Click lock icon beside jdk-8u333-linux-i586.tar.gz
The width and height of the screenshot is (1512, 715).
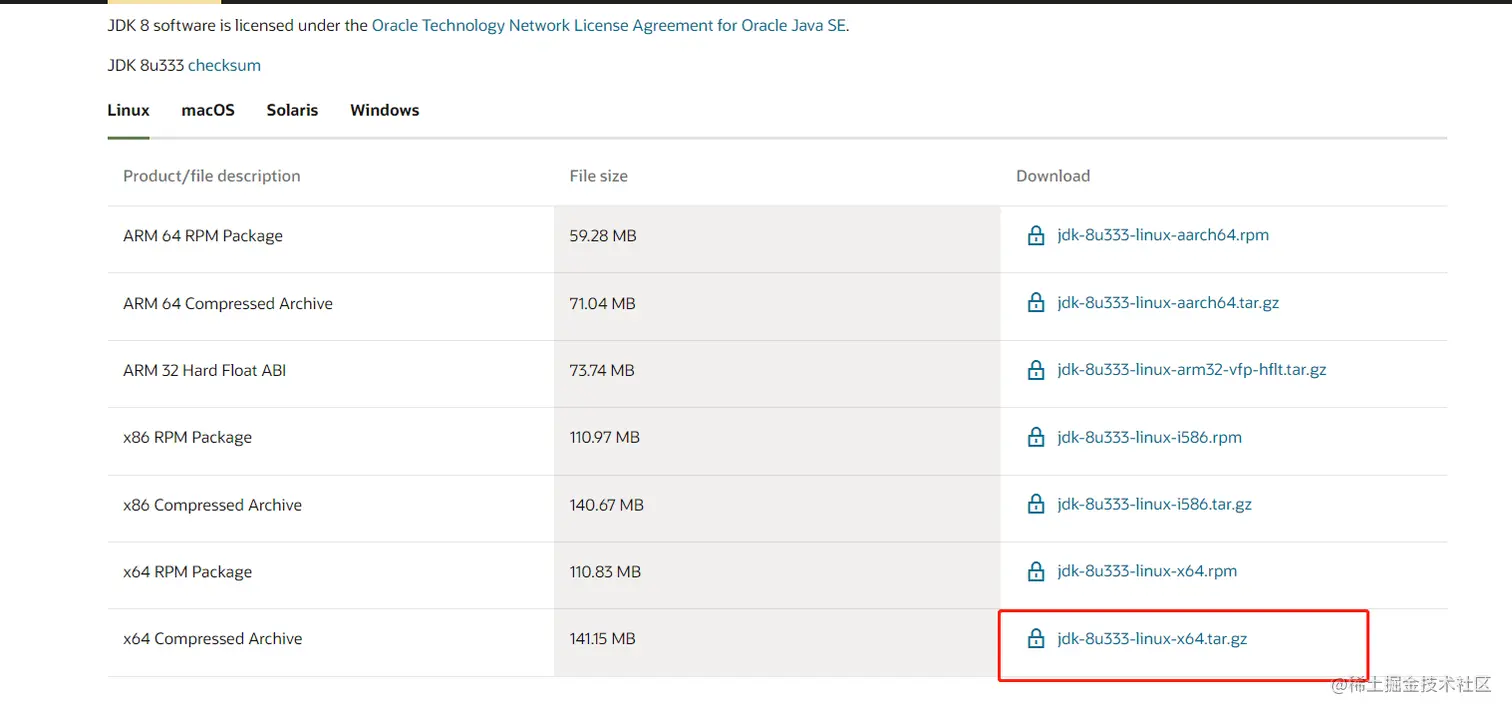(1036, 505)
